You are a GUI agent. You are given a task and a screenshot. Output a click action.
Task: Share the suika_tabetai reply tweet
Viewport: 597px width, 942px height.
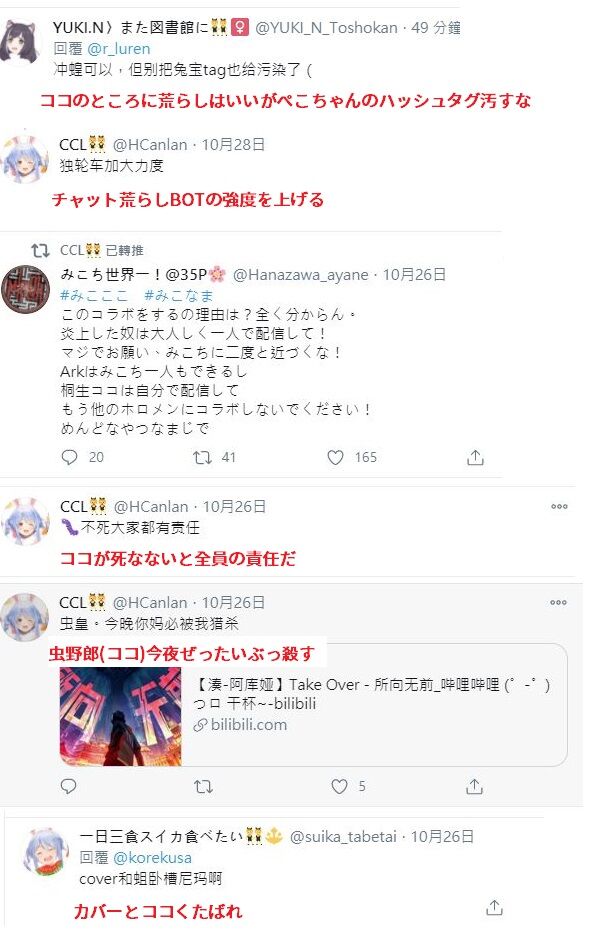(494, 908)
